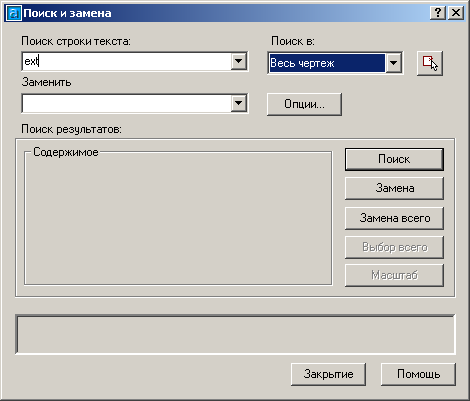
Task: Click the Замена button
Action: 394,188
